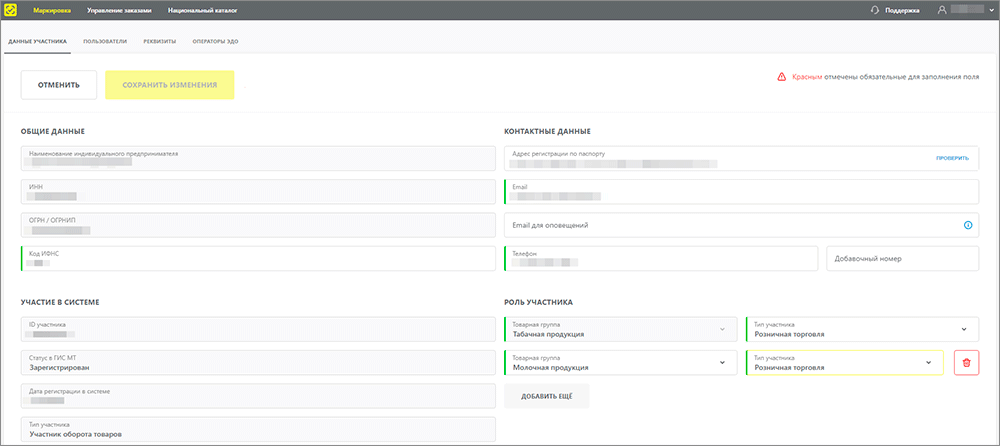Click the Общие данные heading

tap(53, 131)
